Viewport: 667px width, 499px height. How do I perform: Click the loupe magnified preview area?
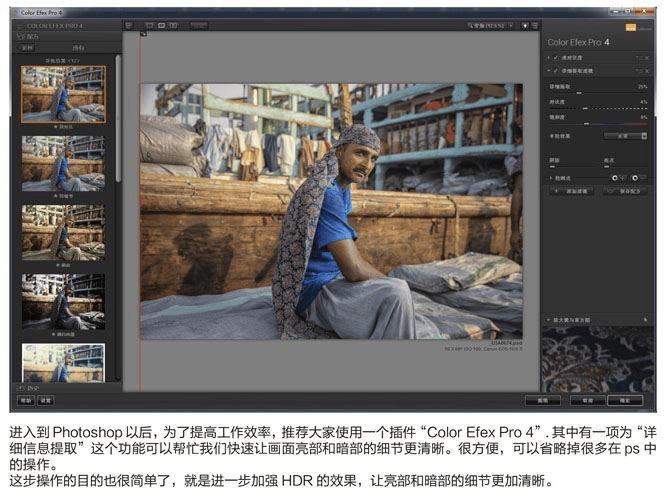point(598,359)
